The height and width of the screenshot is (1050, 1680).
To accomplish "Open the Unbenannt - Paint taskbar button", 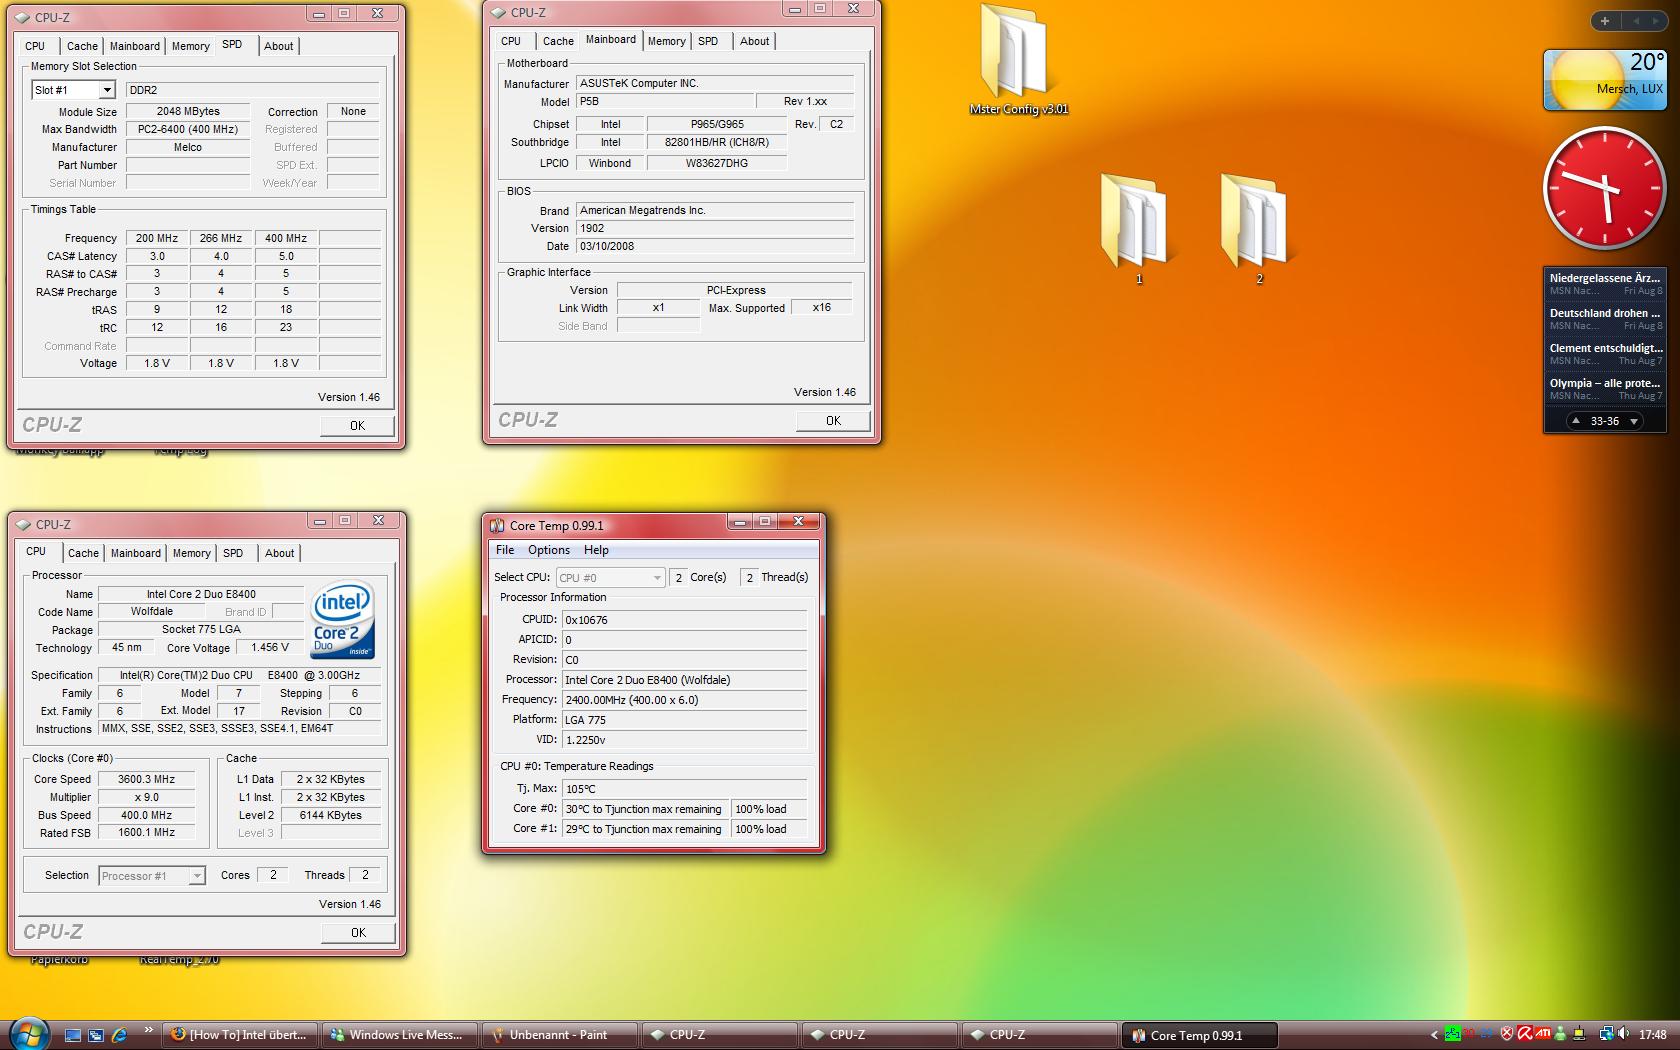I will (558, 1035).
